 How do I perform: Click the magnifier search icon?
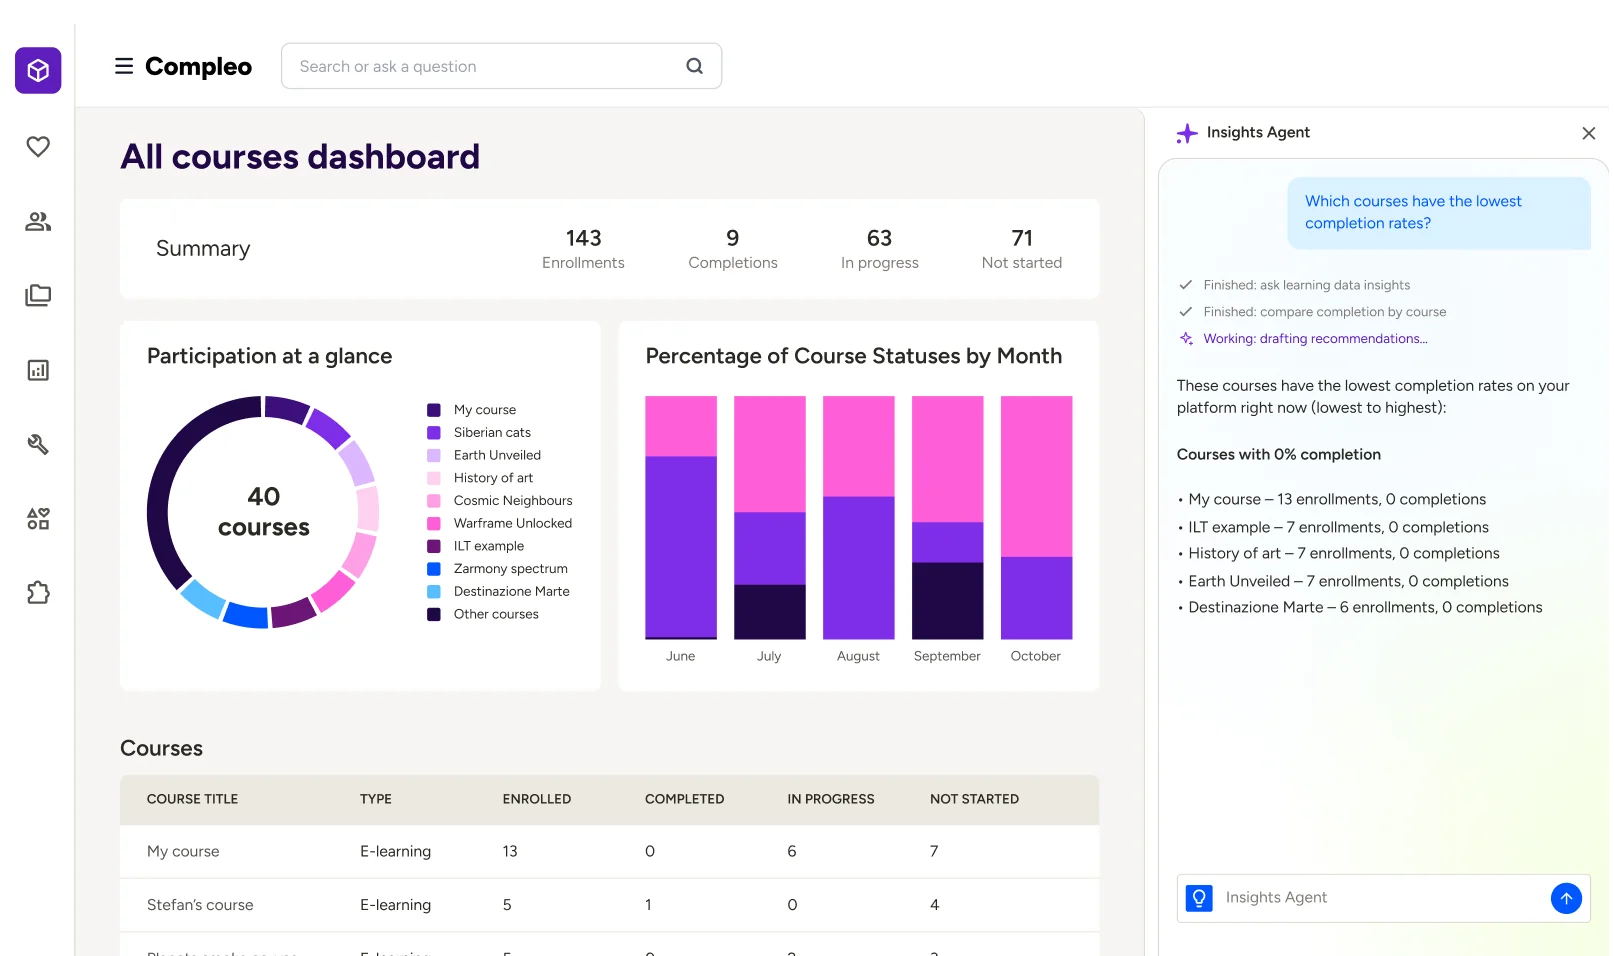pyautogui.click(x=694, y=66)
